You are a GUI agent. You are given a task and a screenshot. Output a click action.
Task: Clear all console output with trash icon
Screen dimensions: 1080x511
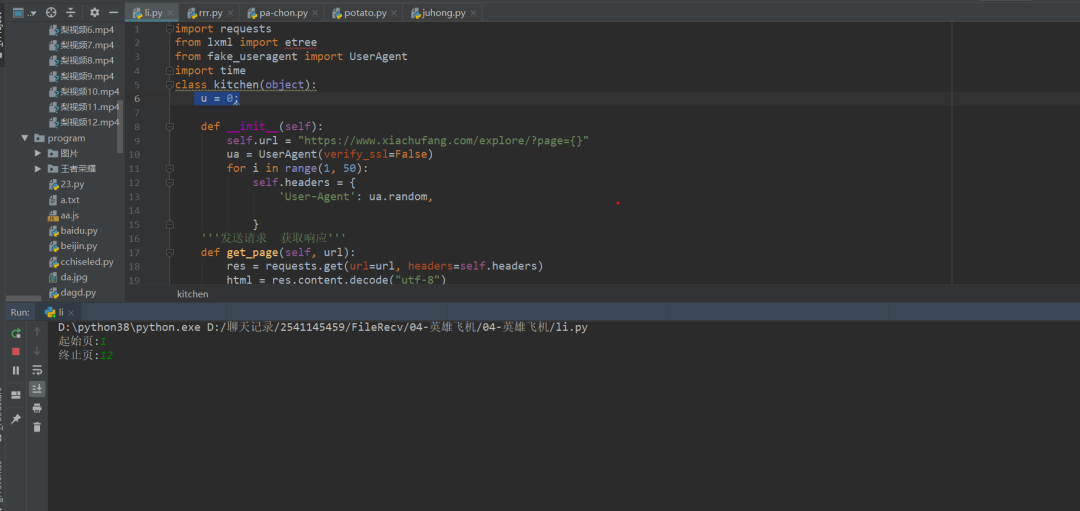click(37, 427)
